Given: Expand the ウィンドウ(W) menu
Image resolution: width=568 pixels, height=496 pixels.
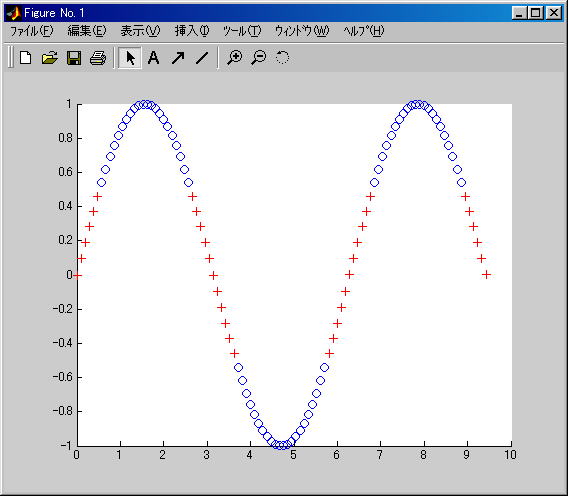Looking at the screenshot, I should [x=302, y=31].
